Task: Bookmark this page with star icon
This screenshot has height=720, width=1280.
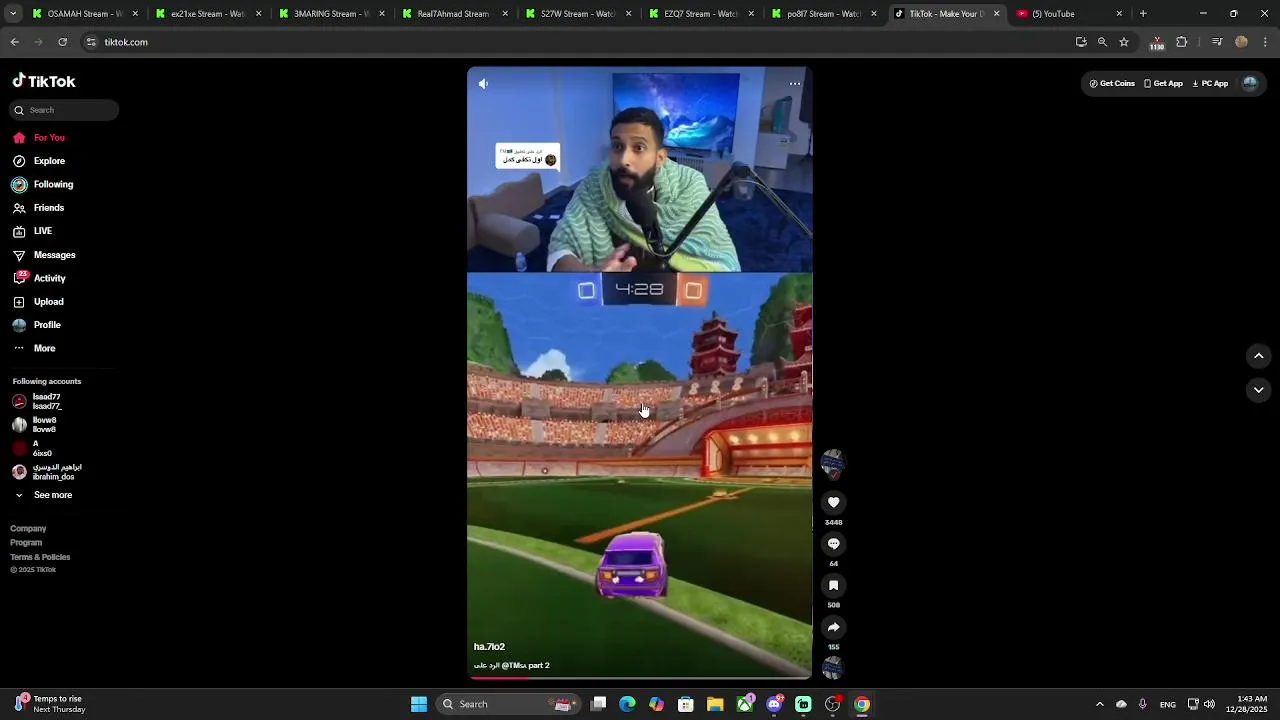Action: pos(1124,42)
